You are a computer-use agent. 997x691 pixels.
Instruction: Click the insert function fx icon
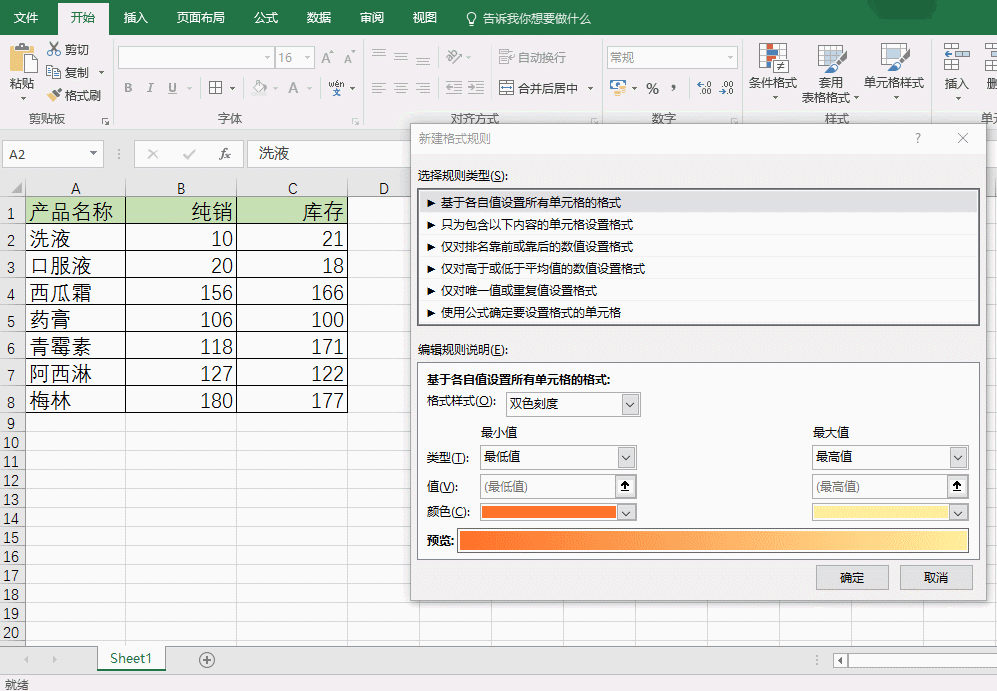pos(224,154)
